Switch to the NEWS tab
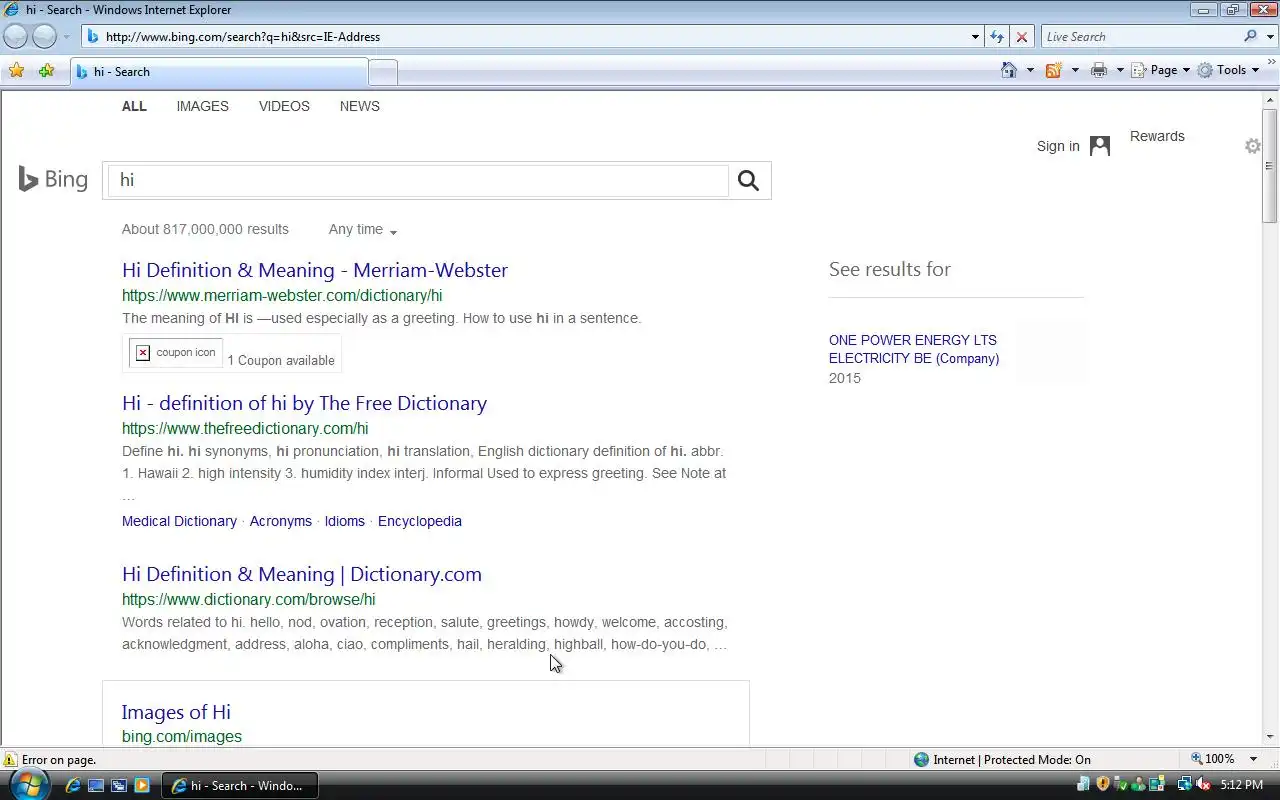 pos(360,106)
